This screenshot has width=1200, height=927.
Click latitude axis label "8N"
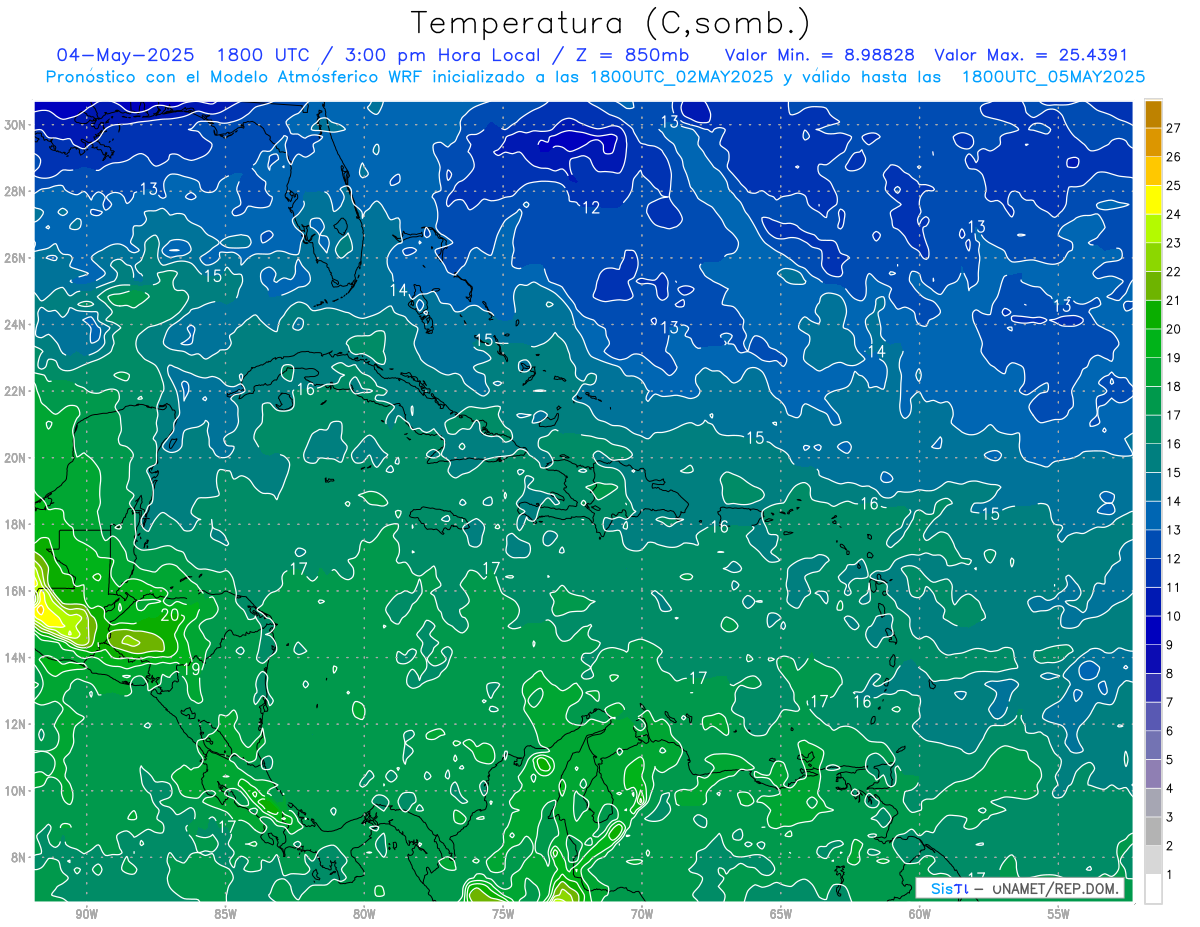tap(19, 857)
